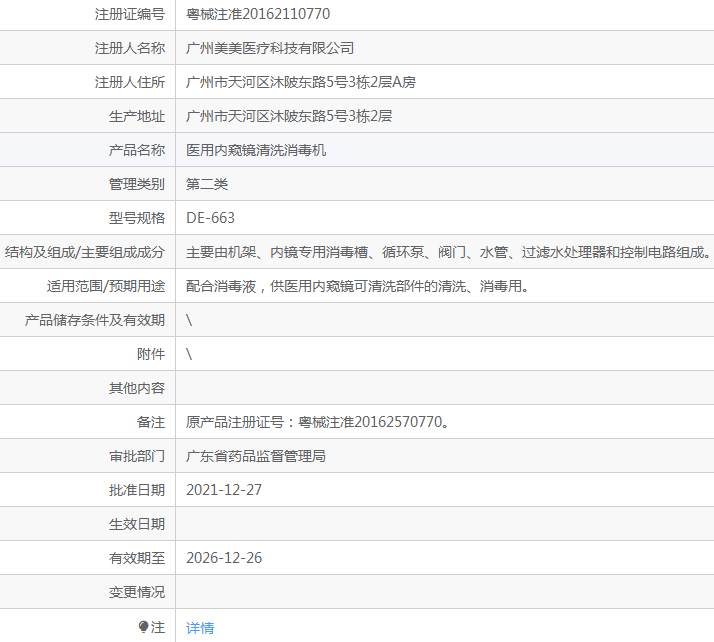Click the 产品名称 label
714x642 pixels.
[x=137, y=150]
